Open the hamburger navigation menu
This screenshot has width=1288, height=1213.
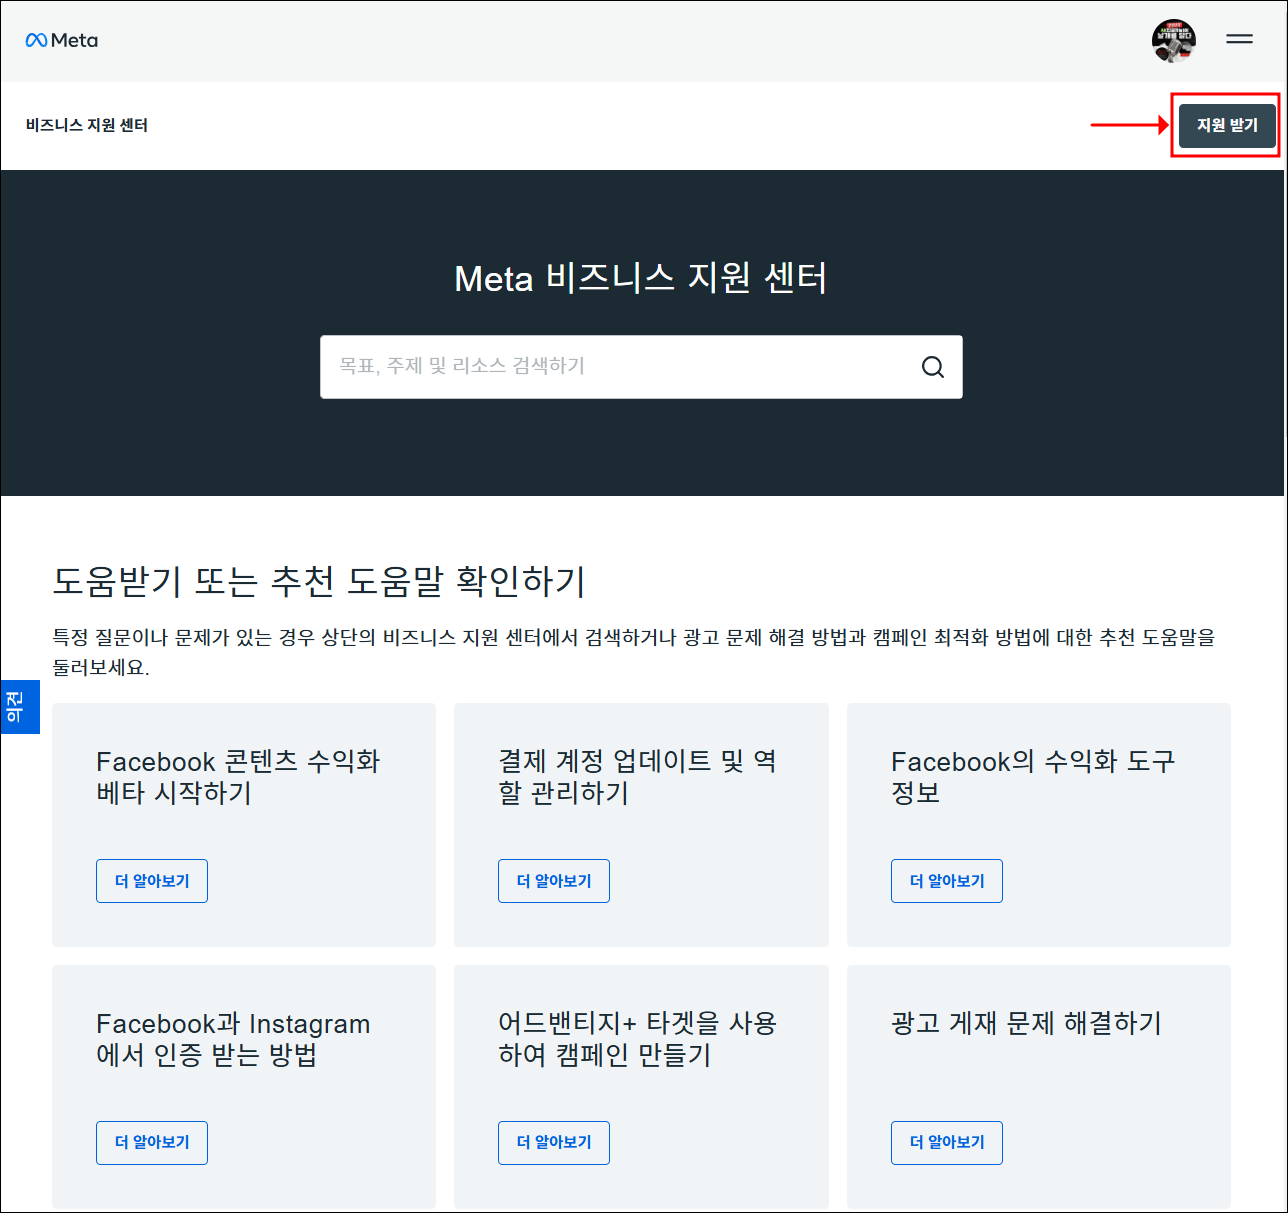[x=1239, y=40]
